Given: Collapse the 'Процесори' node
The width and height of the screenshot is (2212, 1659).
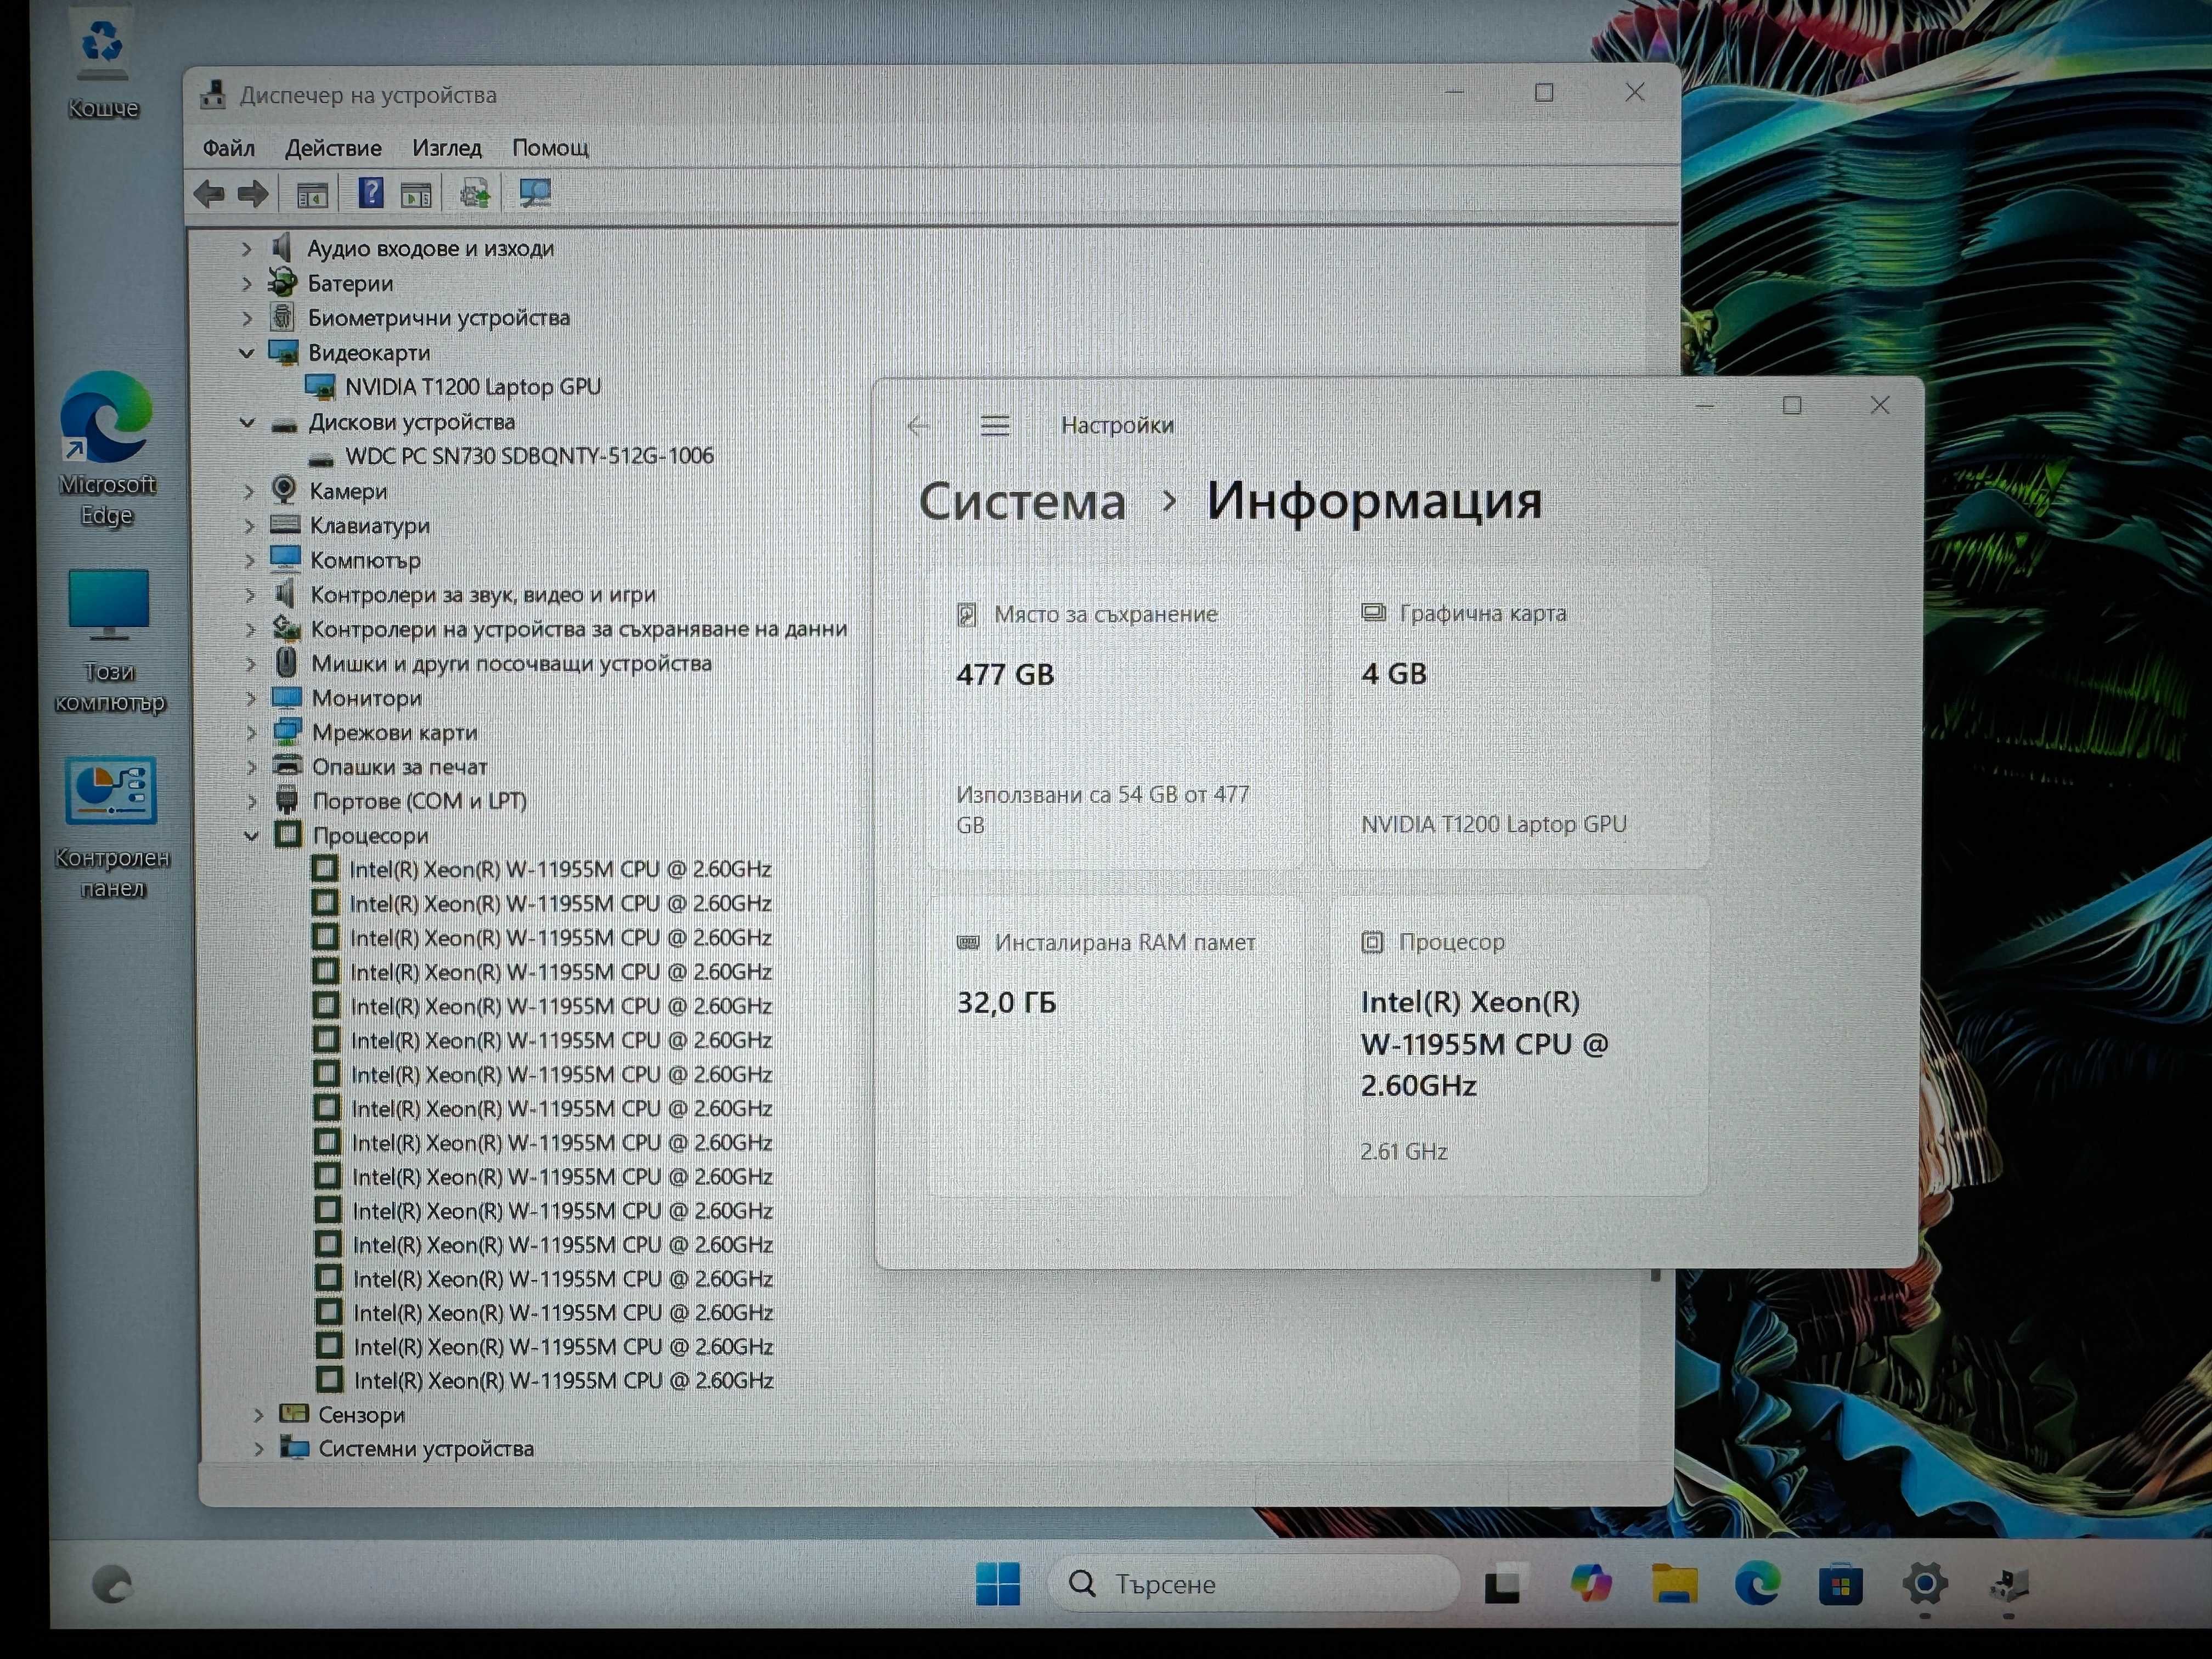Looking at the screenshot, I should tap(252, 836).
